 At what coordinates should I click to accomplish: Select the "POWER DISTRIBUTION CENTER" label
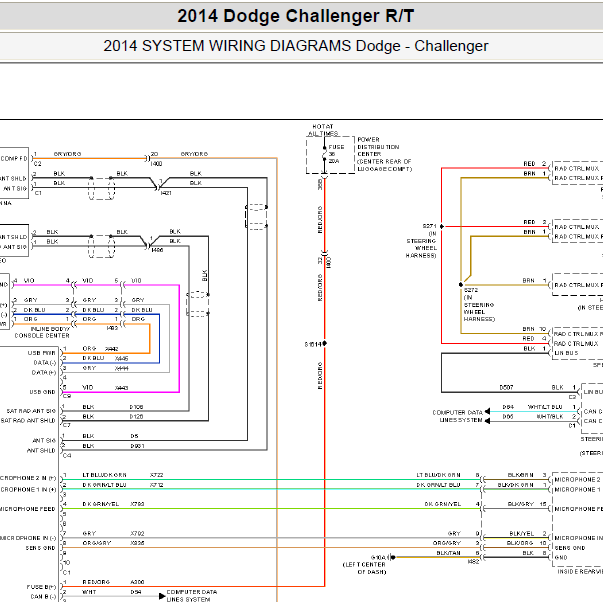[378, 147]
